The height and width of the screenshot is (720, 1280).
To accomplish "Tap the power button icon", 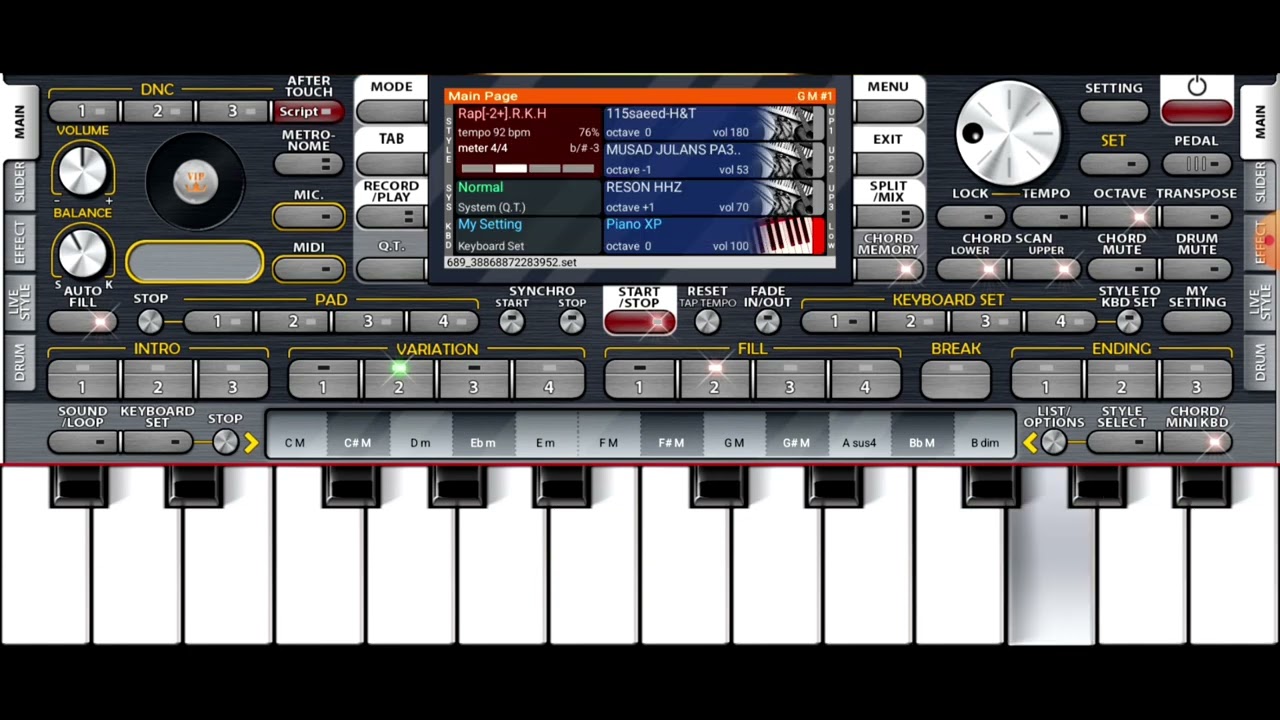I will pos(1197,87).
